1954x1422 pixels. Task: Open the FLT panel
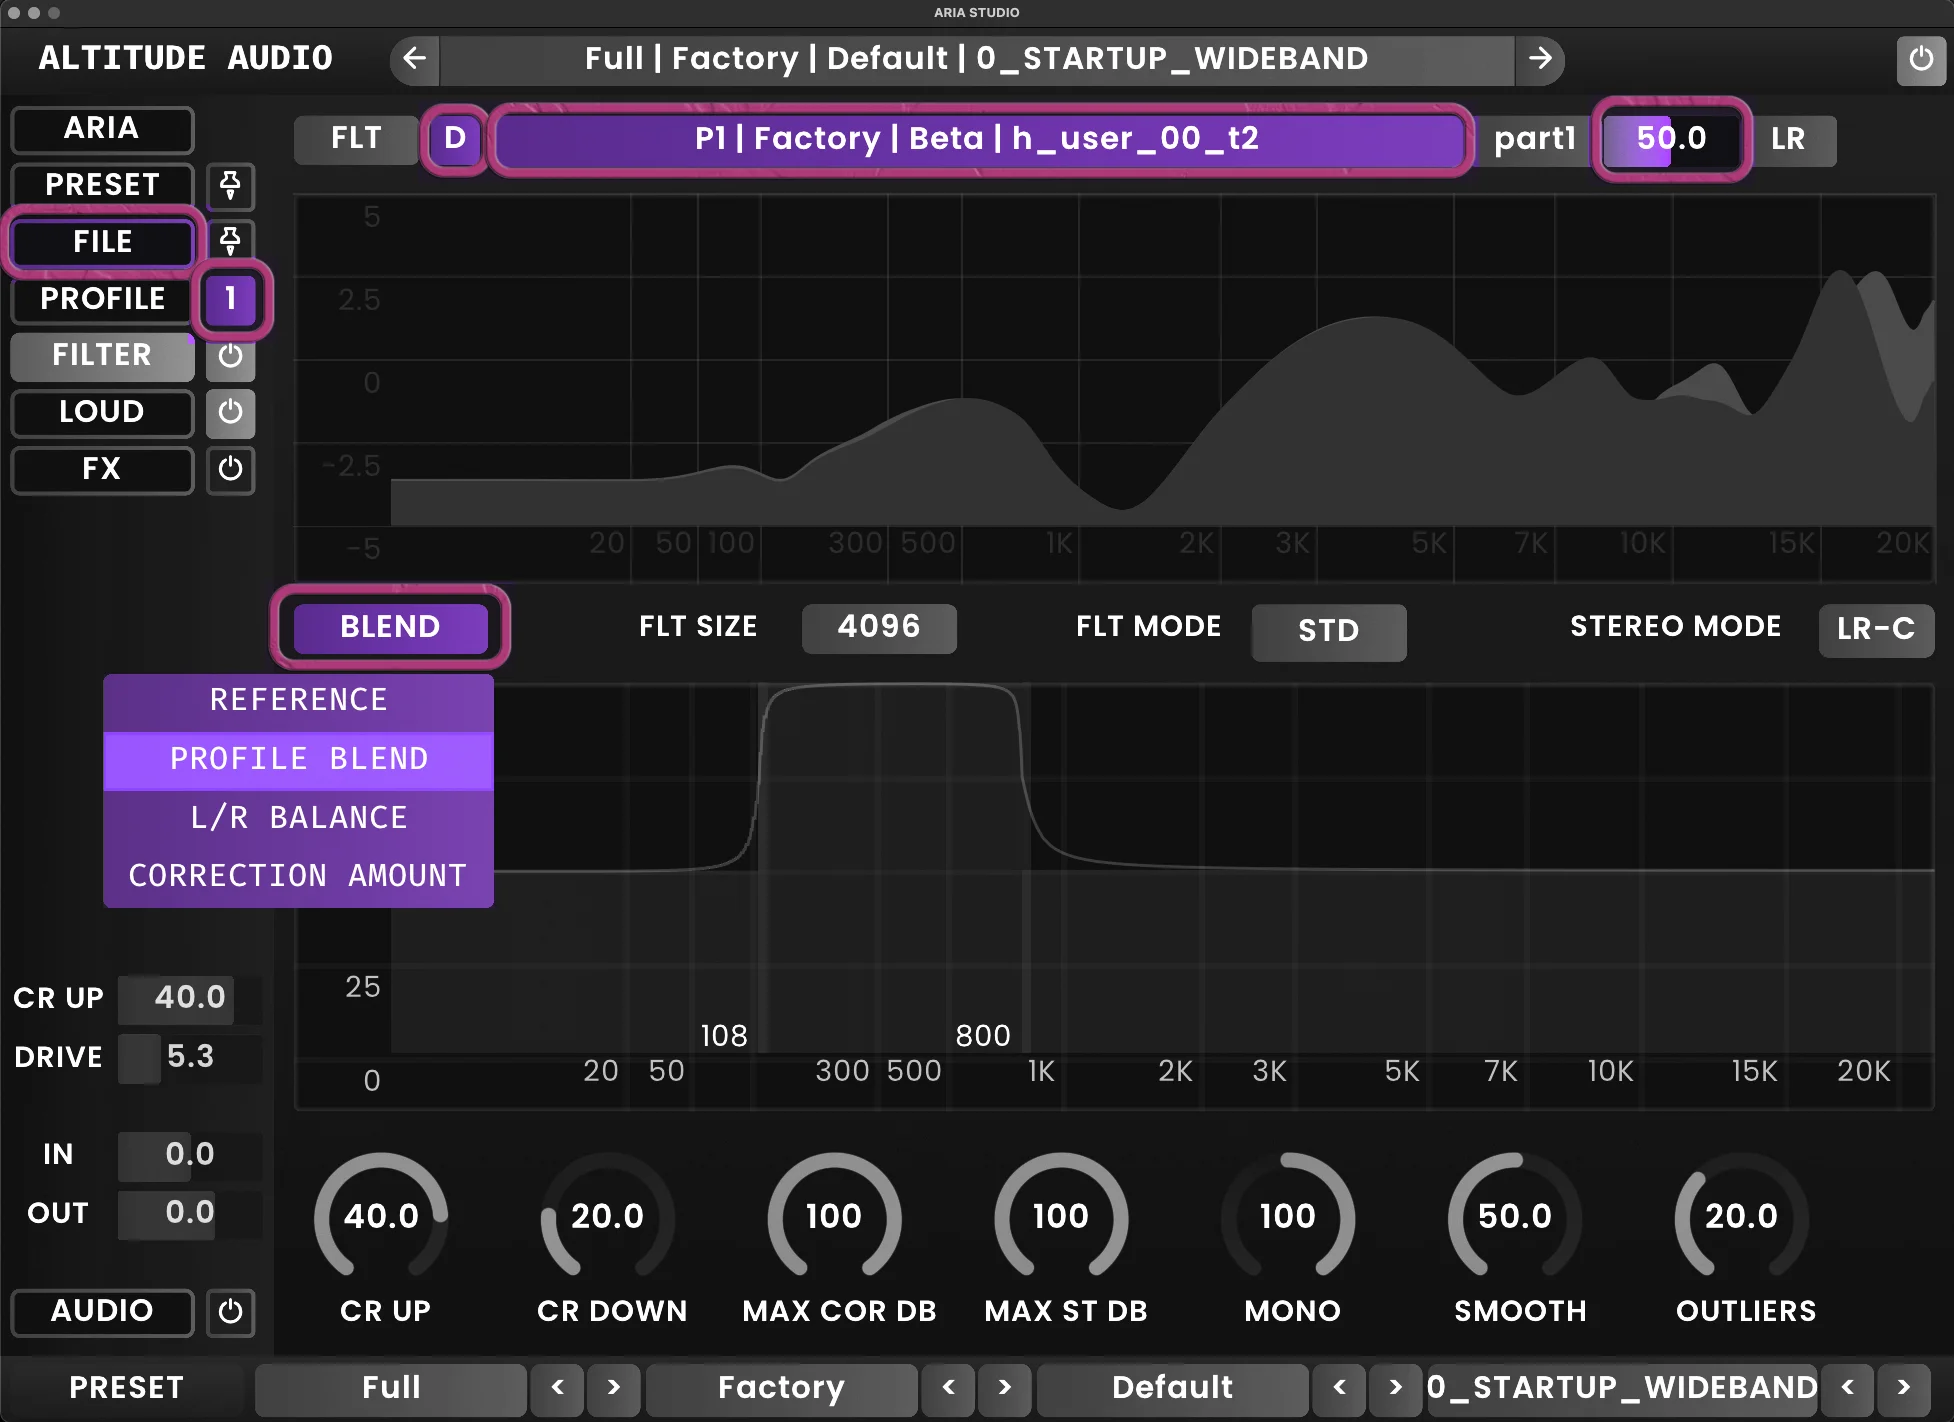coord(355,139)
